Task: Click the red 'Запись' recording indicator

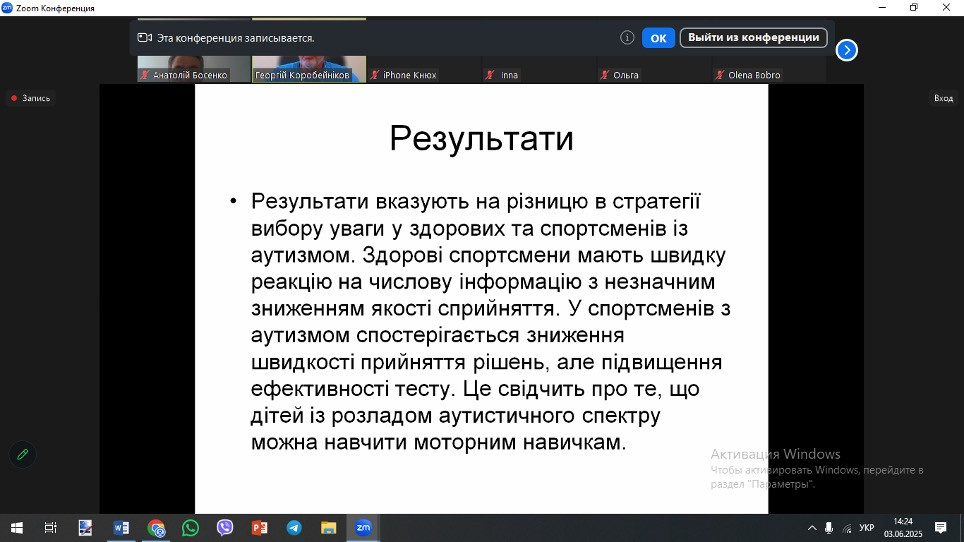Action: pos(31,98)
